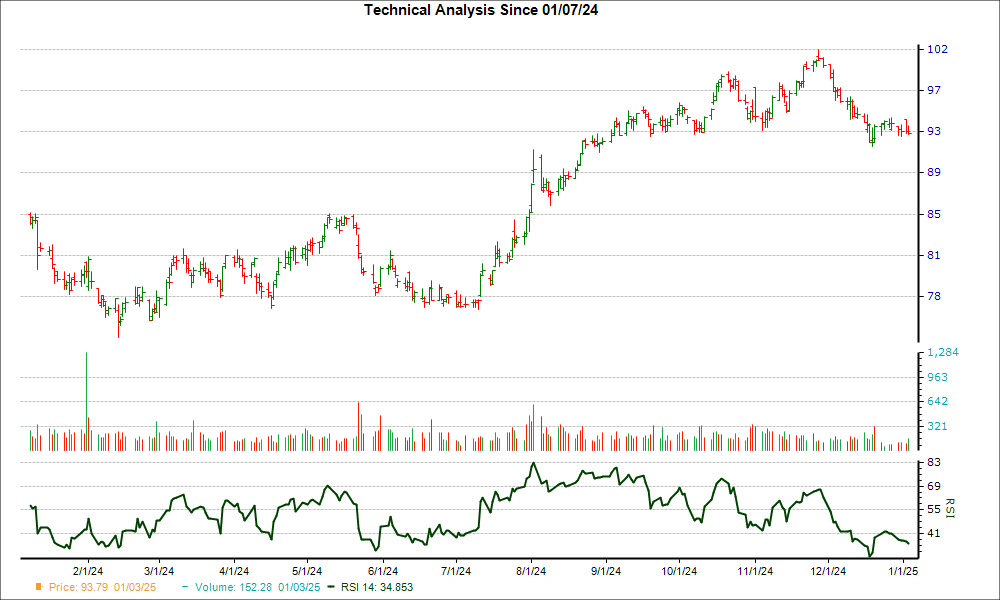Click the date label 3/1/24

click(159, 571)
